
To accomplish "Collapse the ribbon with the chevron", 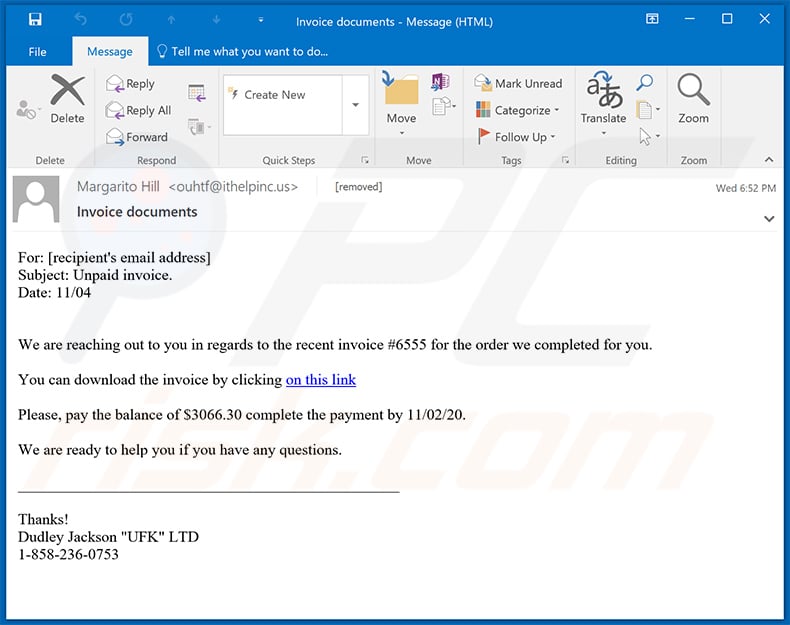I will 769,160.
